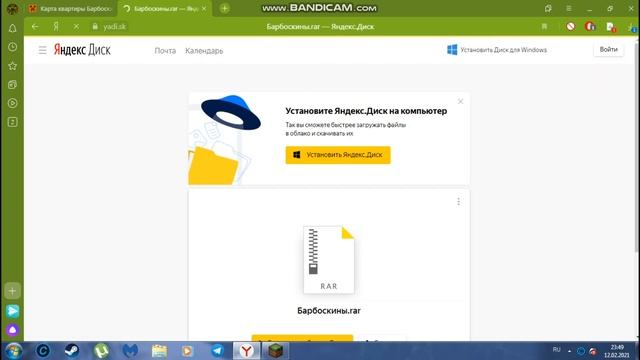Switch to the Карта квартиры Барбоскиных tab

point(71,9)
